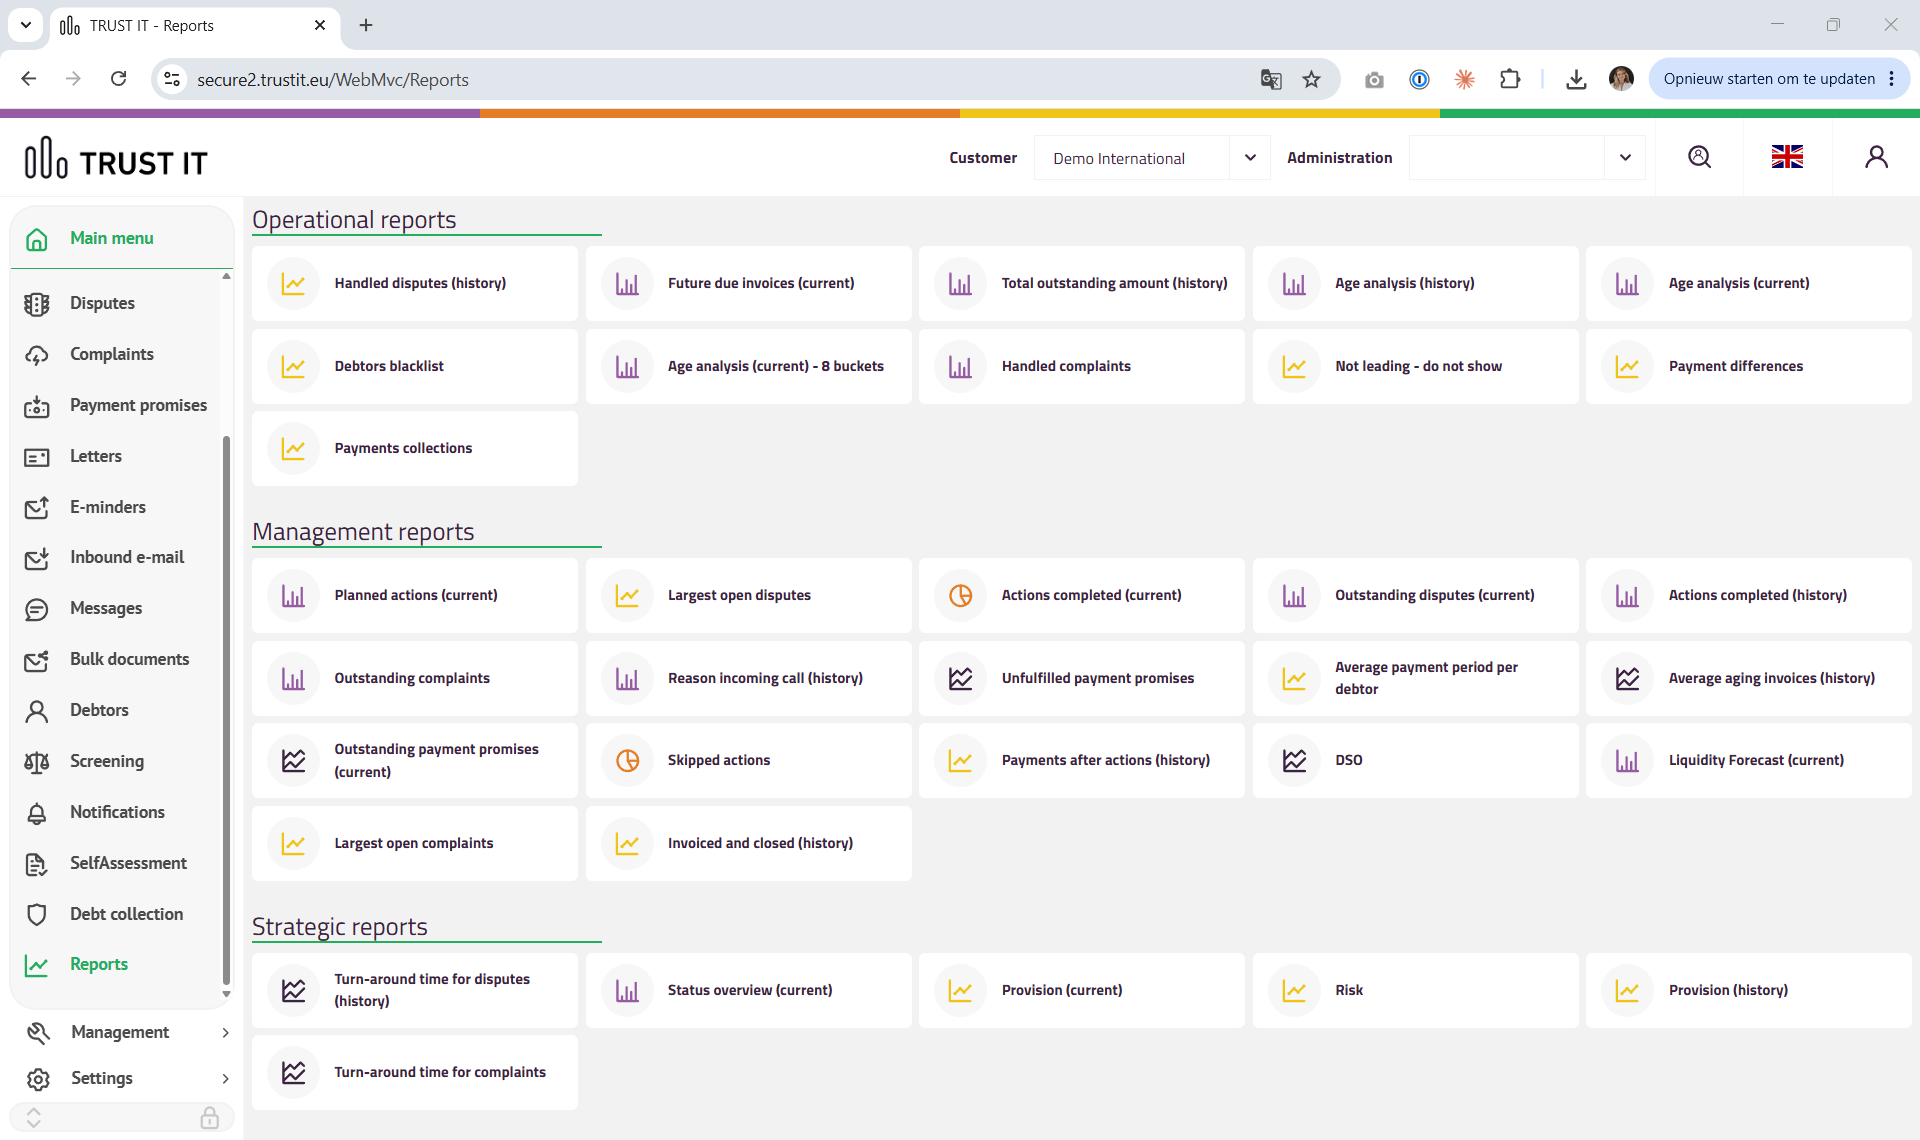Open Main menu entry
The image size is (1920, 1140).
tap(112, 239)
